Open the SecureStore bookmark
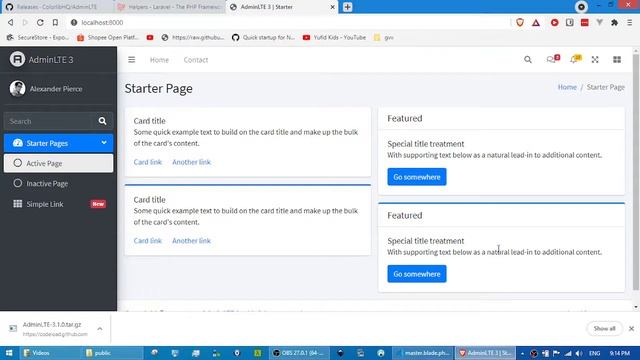 [38, 37]
